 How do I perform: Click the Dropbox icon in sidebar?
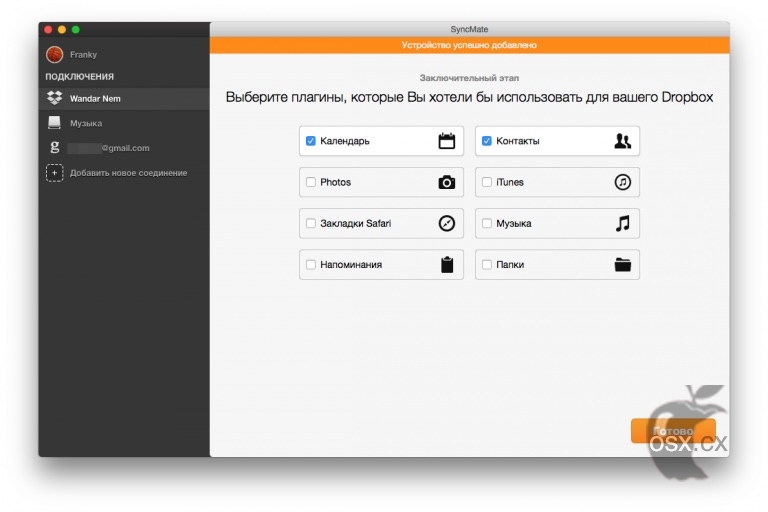pyautogui.click(x=54, y=98)
